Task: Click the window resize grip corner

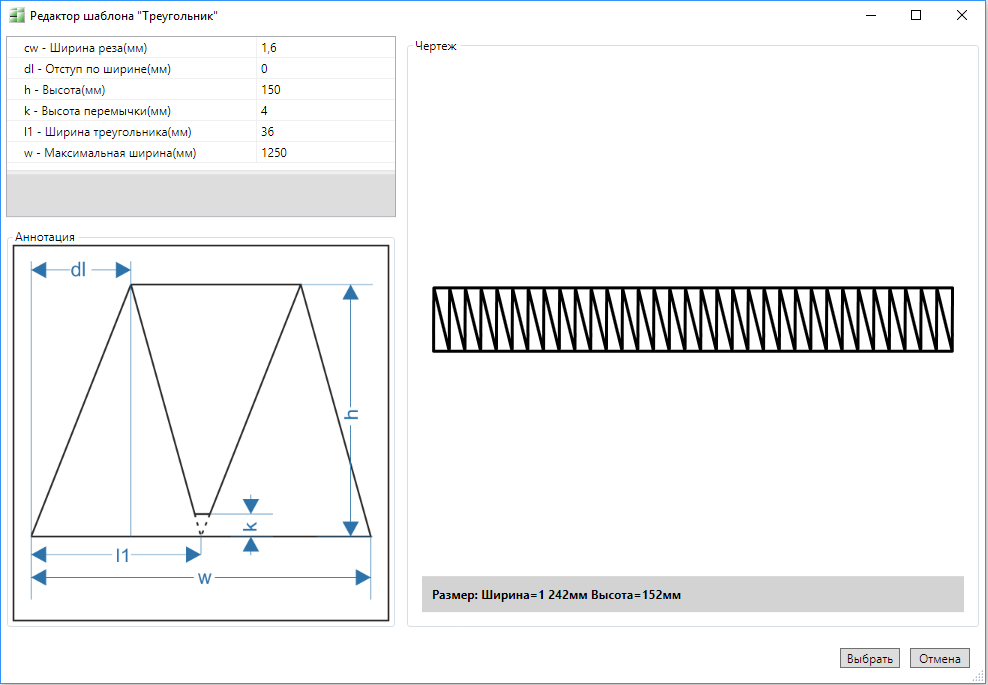Action: (x=979, y=676)
